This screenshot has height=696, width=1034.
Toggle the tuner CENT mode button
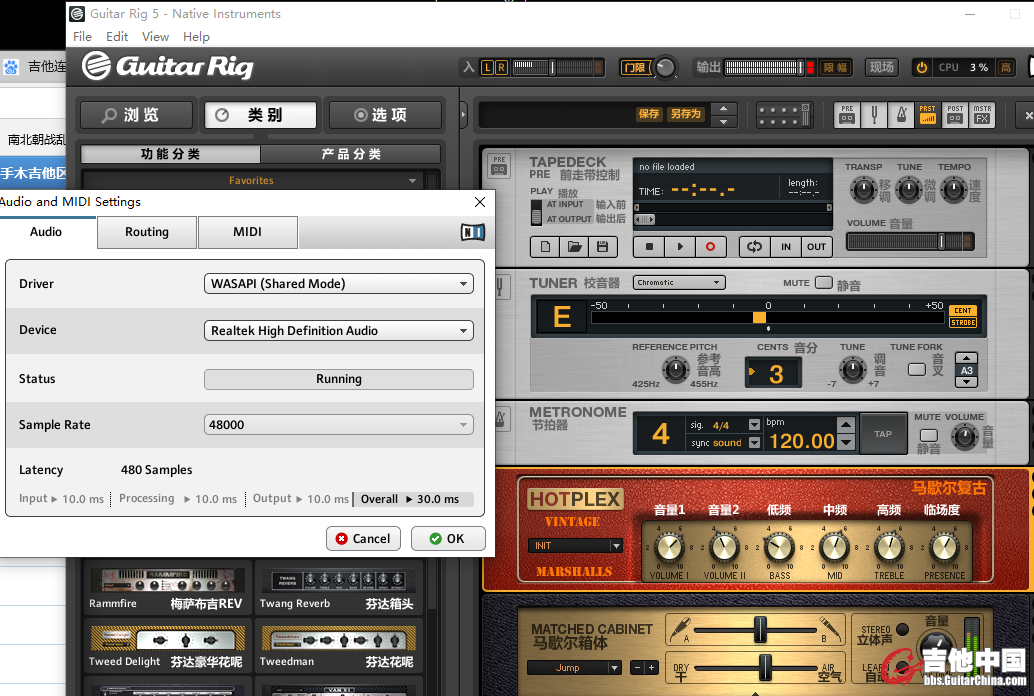[963, 311]
